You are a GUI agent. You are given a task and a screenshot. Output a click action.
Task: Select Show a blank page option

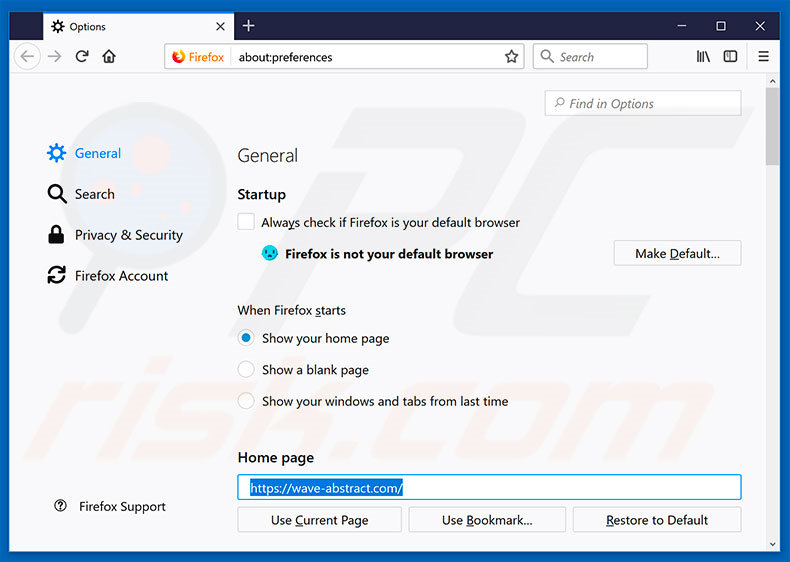click(246, 370)
